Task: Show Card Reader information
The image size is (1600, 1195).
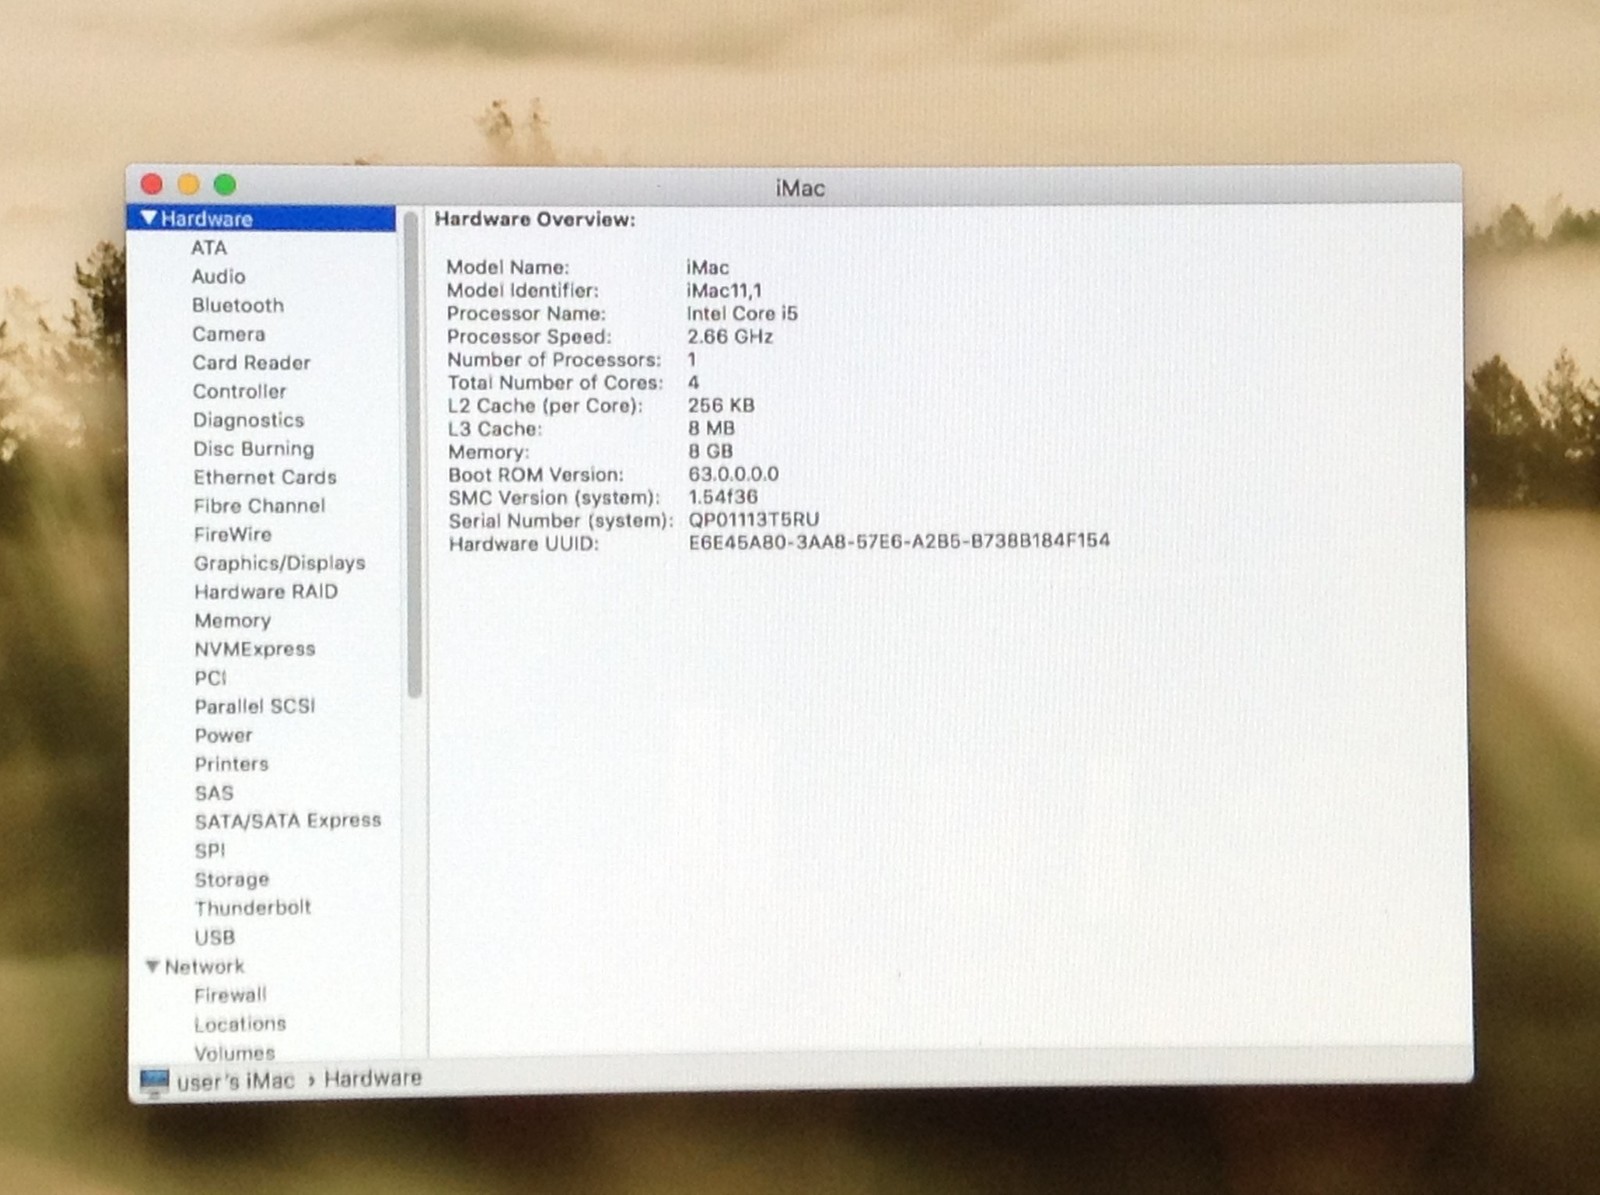Action: [x=251, y=363]
